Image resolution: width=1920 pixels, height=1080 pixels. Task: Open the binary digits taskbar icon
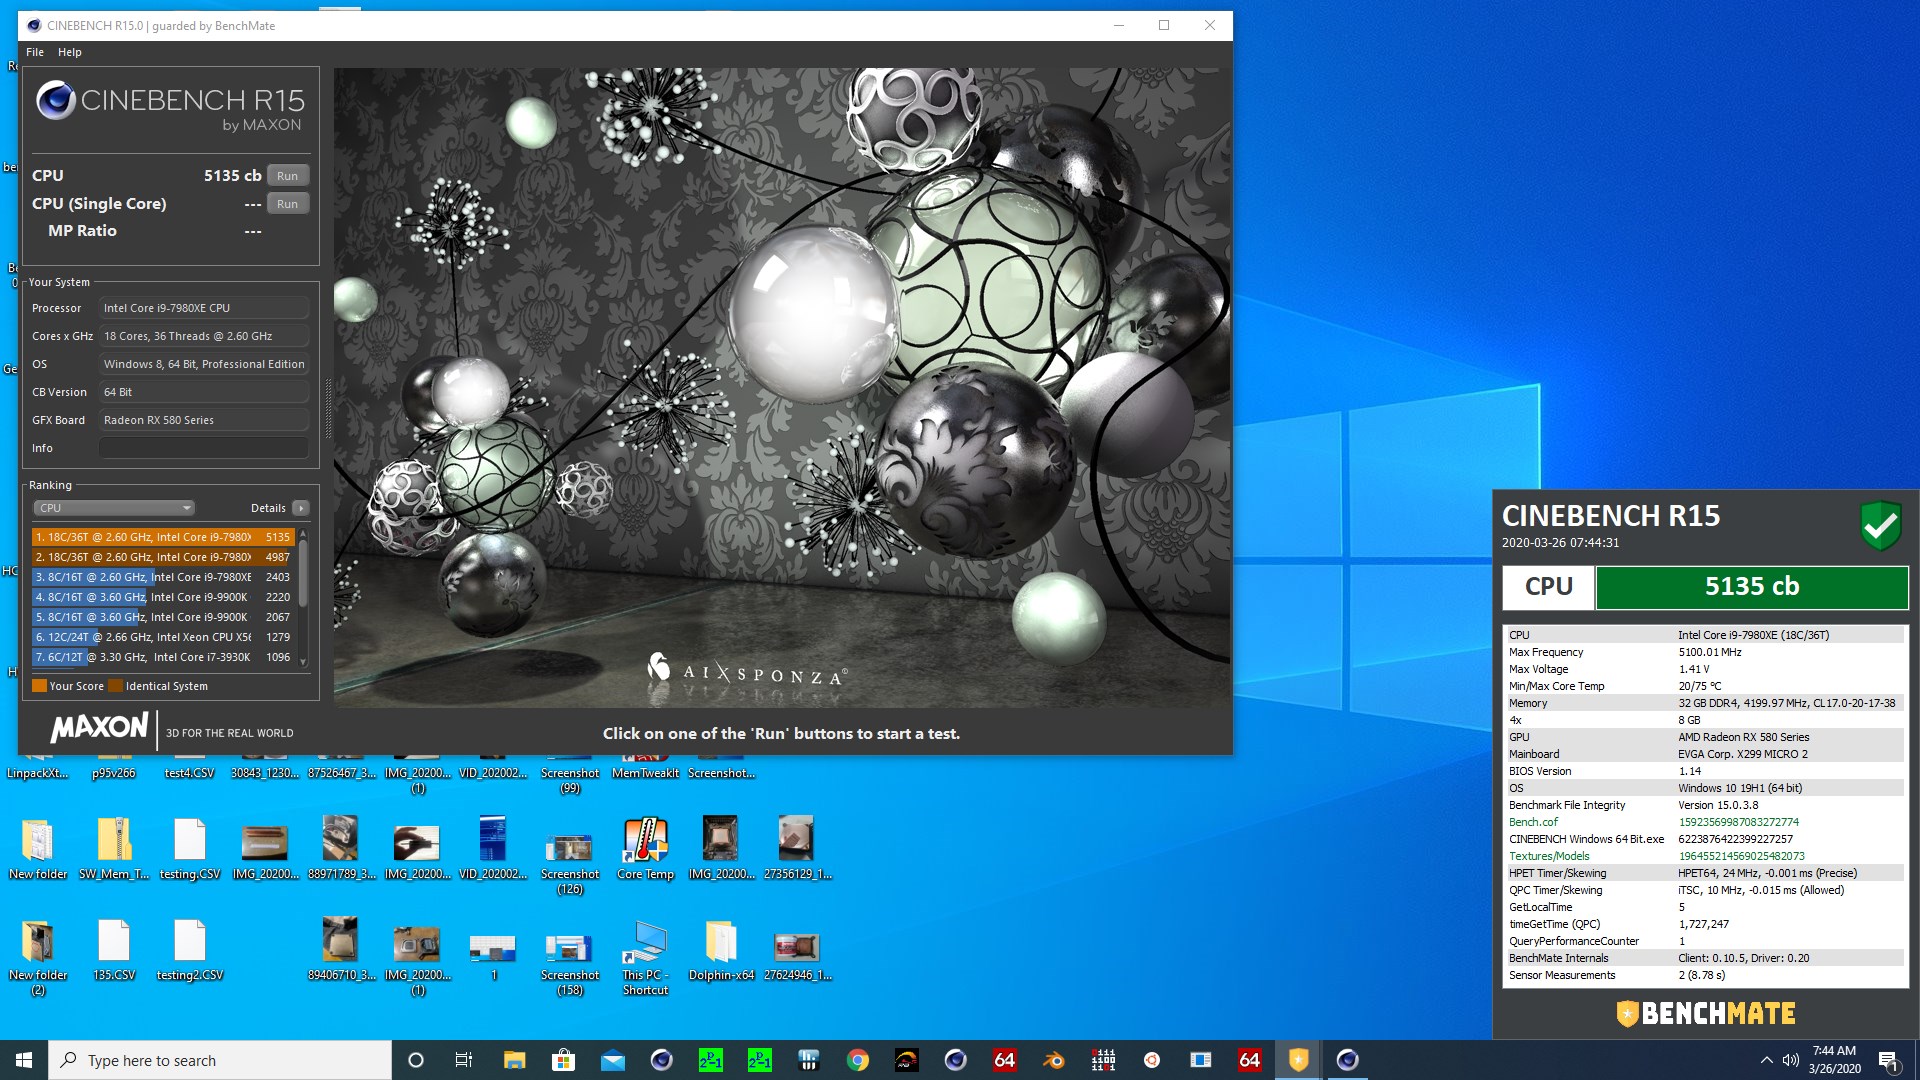1102,1060
